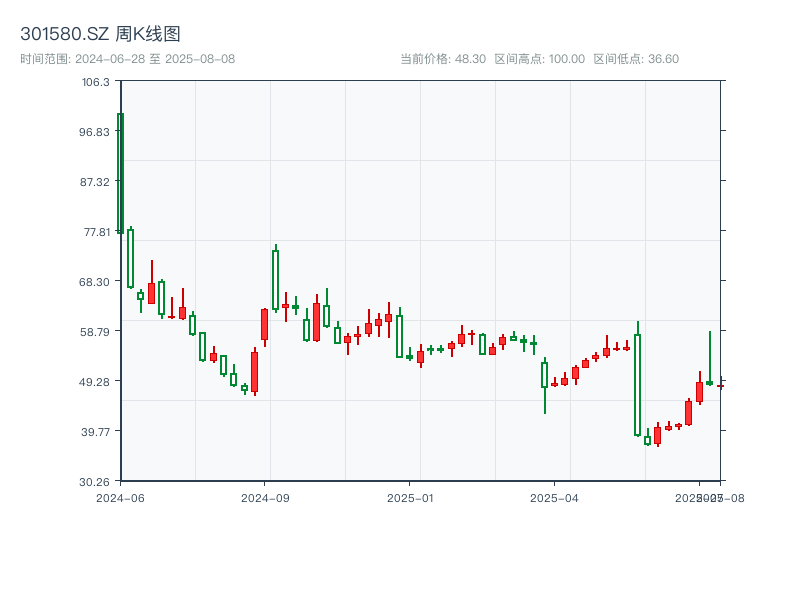Click y-axis label 77.81
The height and width of the screenshot is (600, 800).
[x=96, y=232]
